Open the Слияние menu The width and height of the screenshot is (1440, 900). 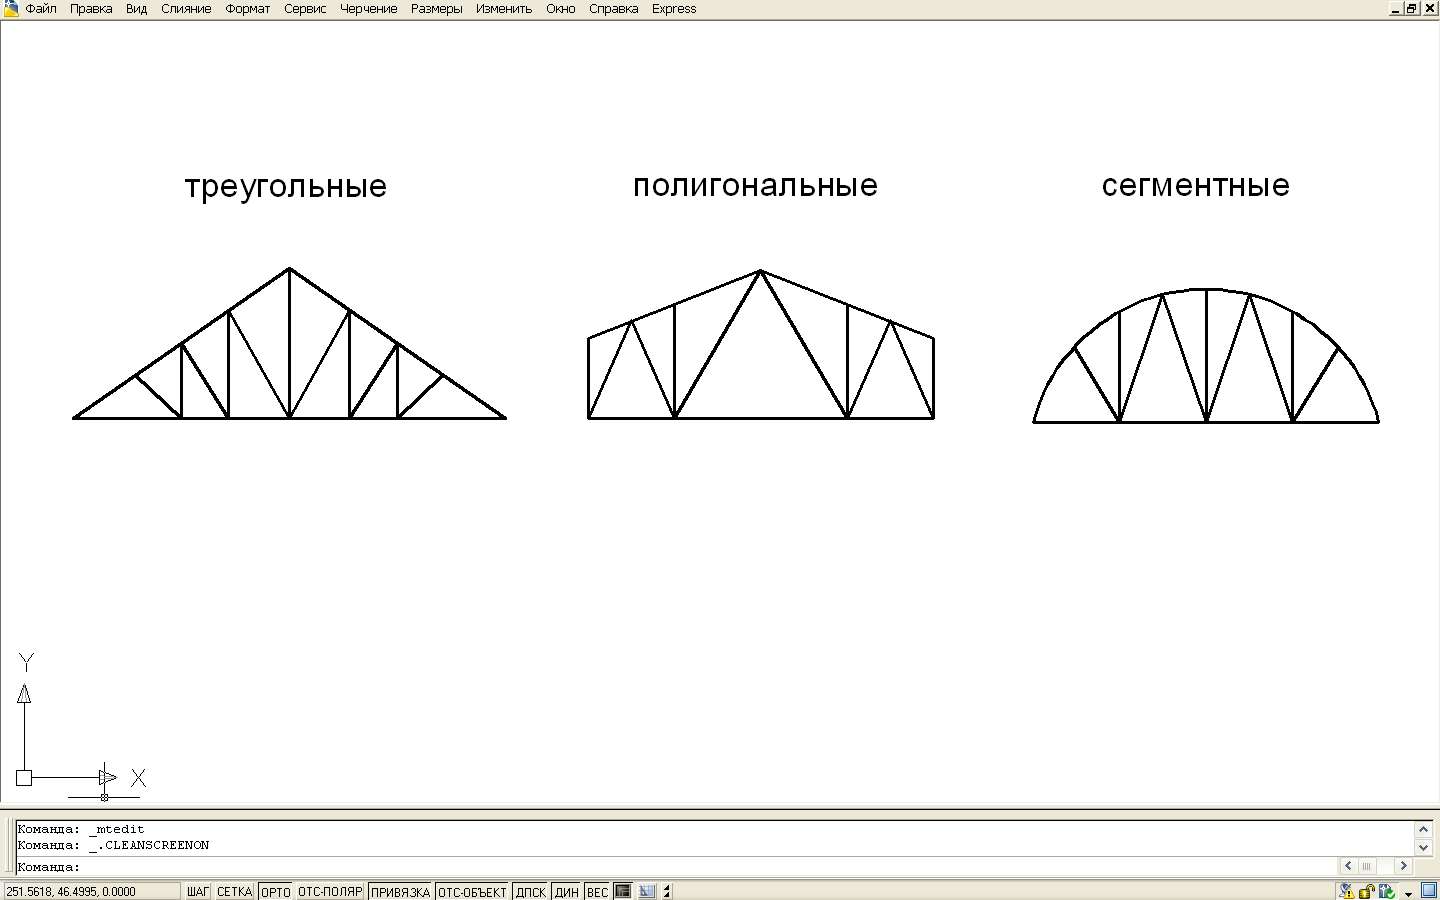(x=186, y=9)
